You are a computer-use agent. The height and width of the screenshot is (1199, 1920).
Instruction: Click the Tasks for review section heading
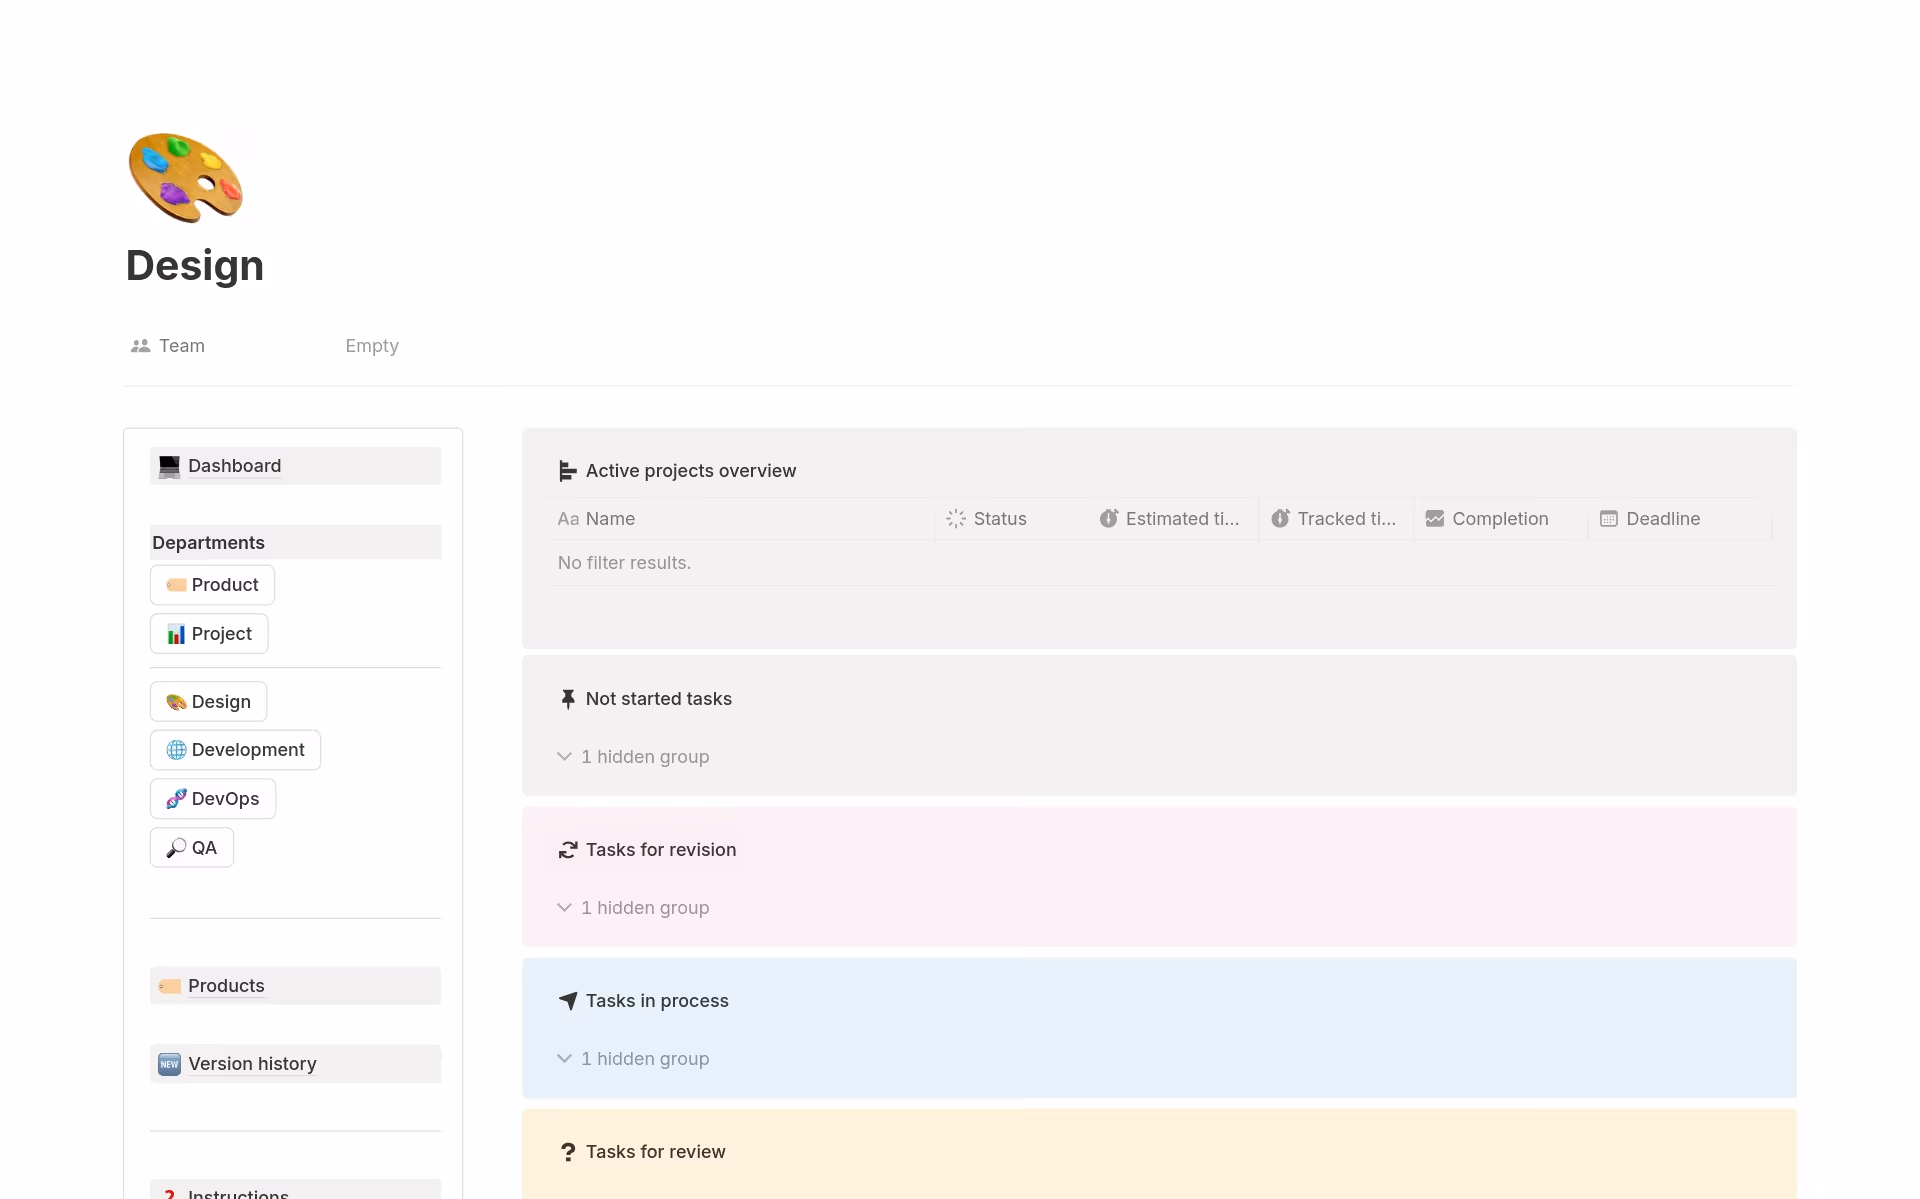[x=655, y=1151]
